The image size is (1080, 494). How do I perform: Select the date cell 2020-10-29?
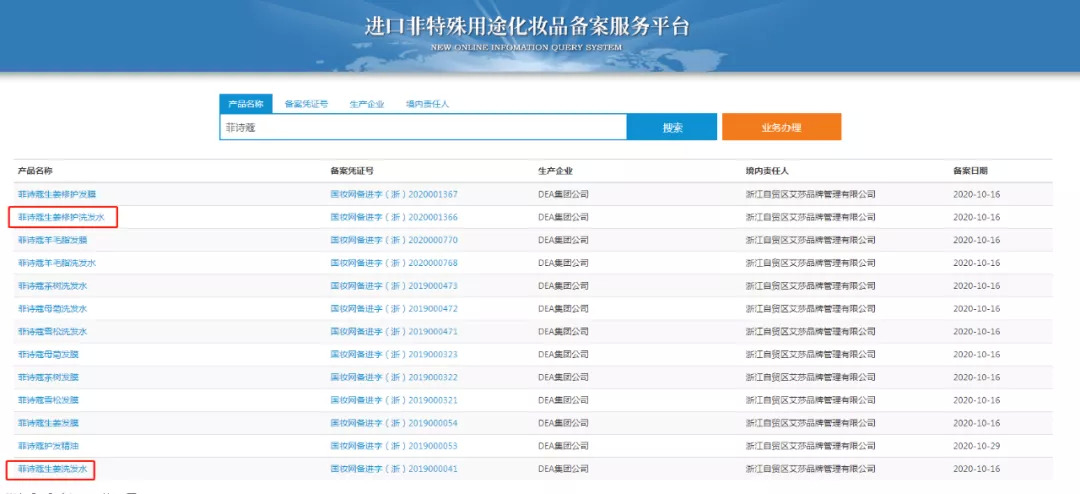point(976,446)
